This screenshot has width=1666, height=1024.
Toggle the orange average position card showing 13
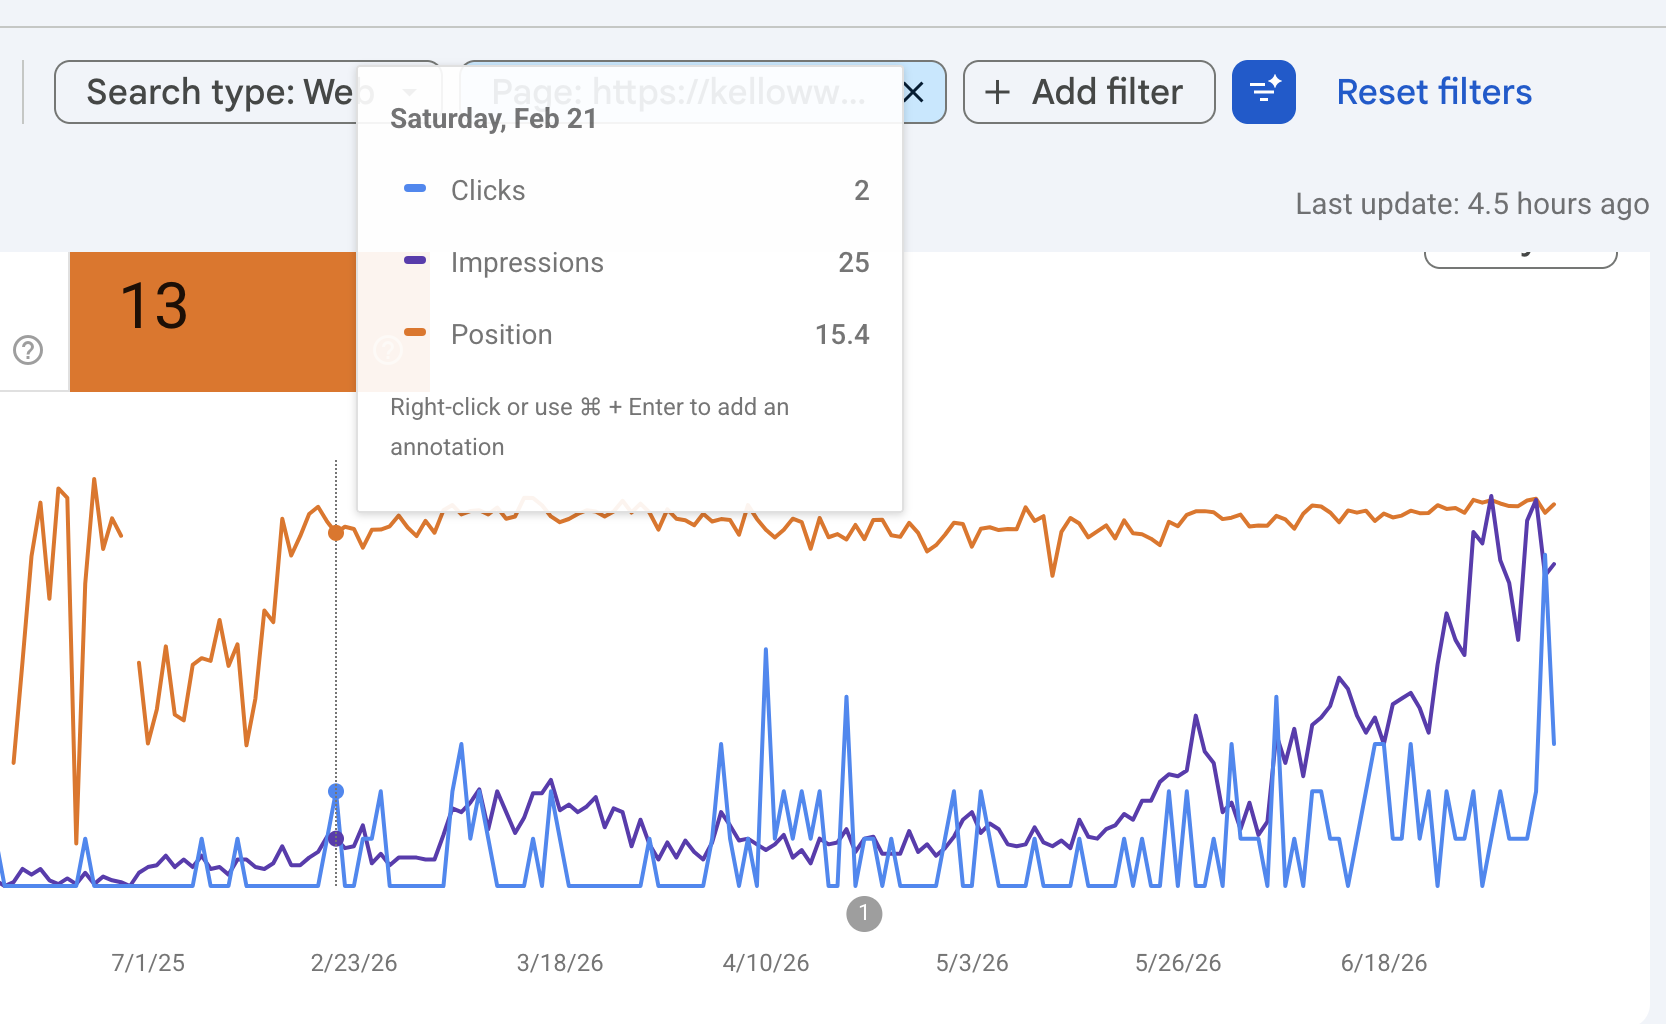(x=213, y=321)
